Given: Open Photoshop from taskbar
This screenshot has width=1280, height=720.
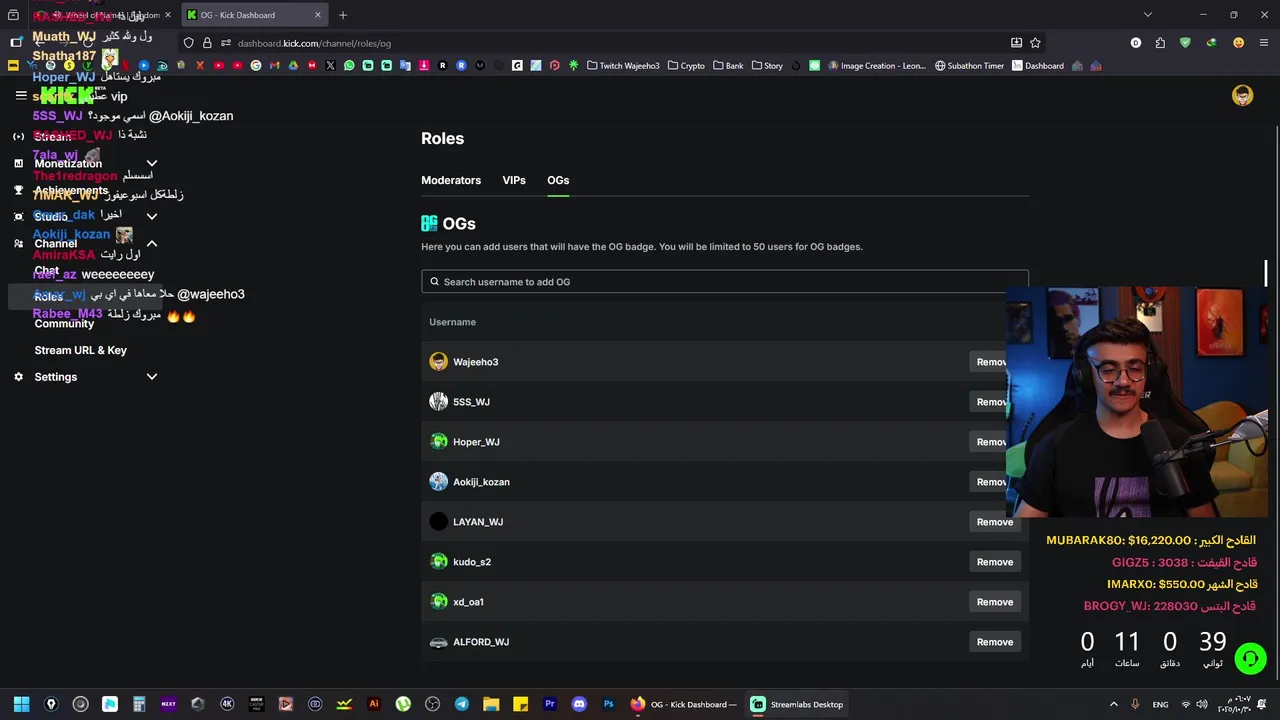Looking at the screenshot, I should 608,704.
